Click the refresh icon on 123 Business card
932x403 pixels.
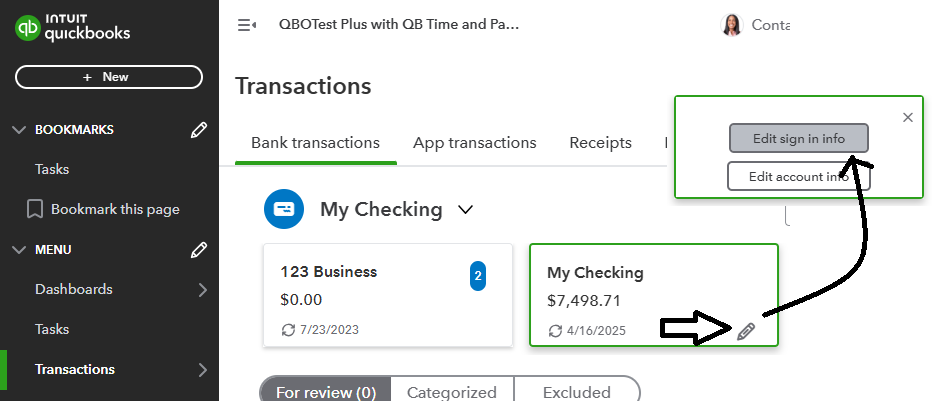287,330
